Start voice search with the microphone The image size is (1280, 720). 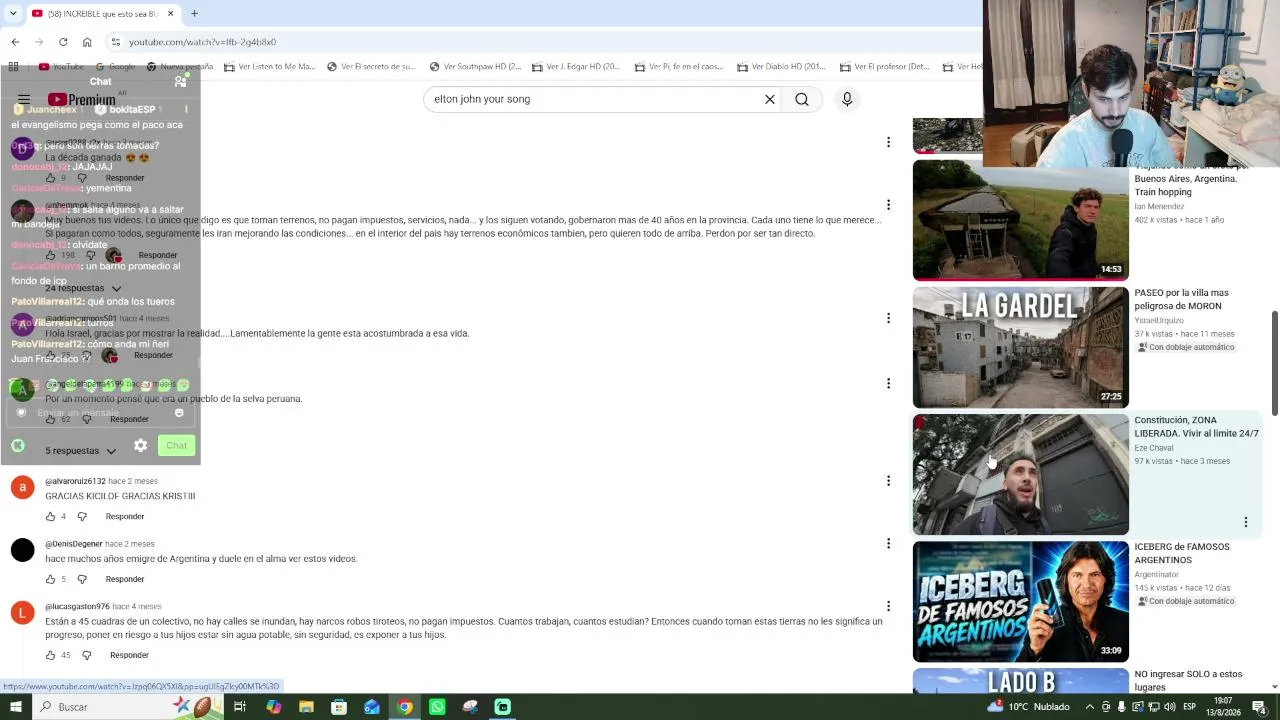pos(847,99)
